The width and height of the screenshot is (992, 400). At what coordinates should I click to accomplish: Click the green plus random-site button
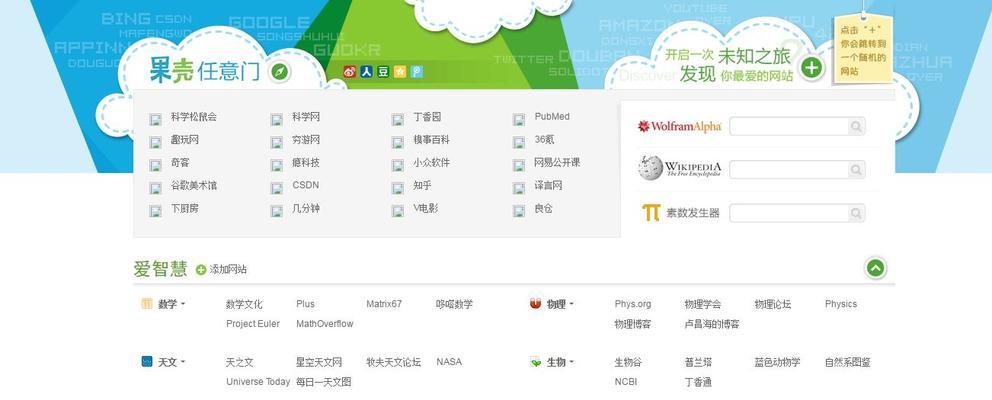coord(812,67)
